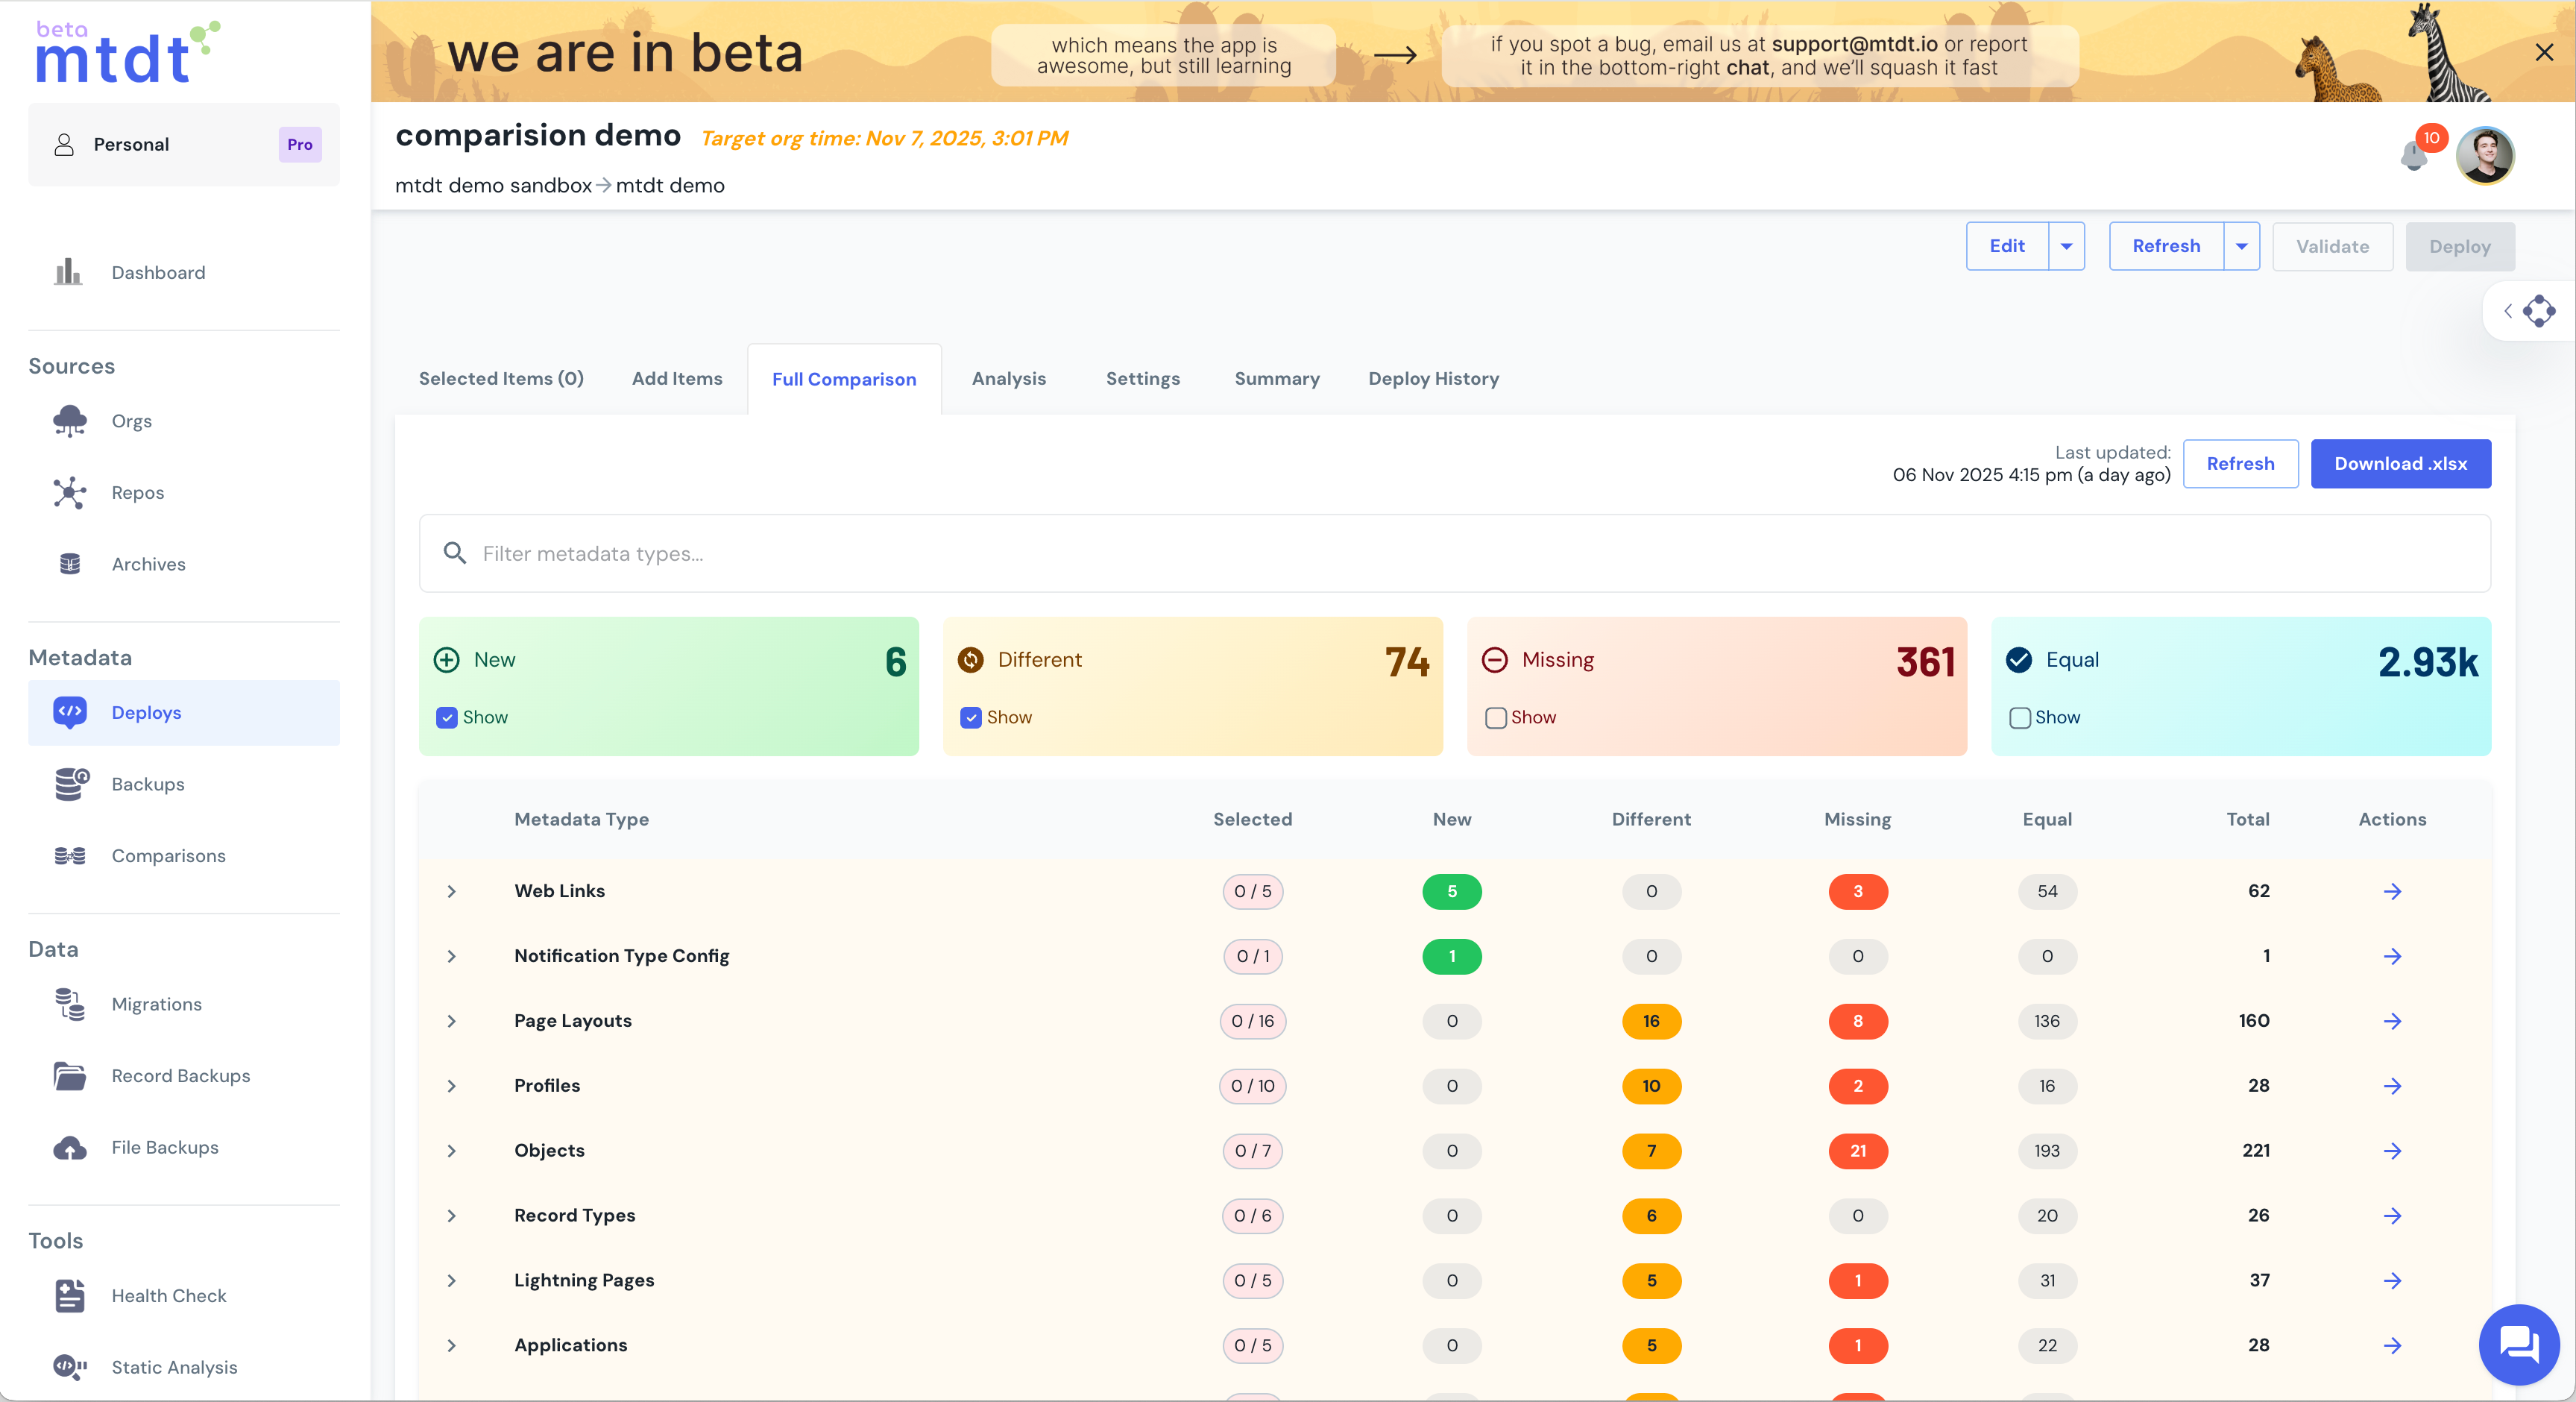Image resolution: width=2576 pixels, height=1402 pixels.
Task: Click the Orgs cloud icon
Action: tap(69, 421)
